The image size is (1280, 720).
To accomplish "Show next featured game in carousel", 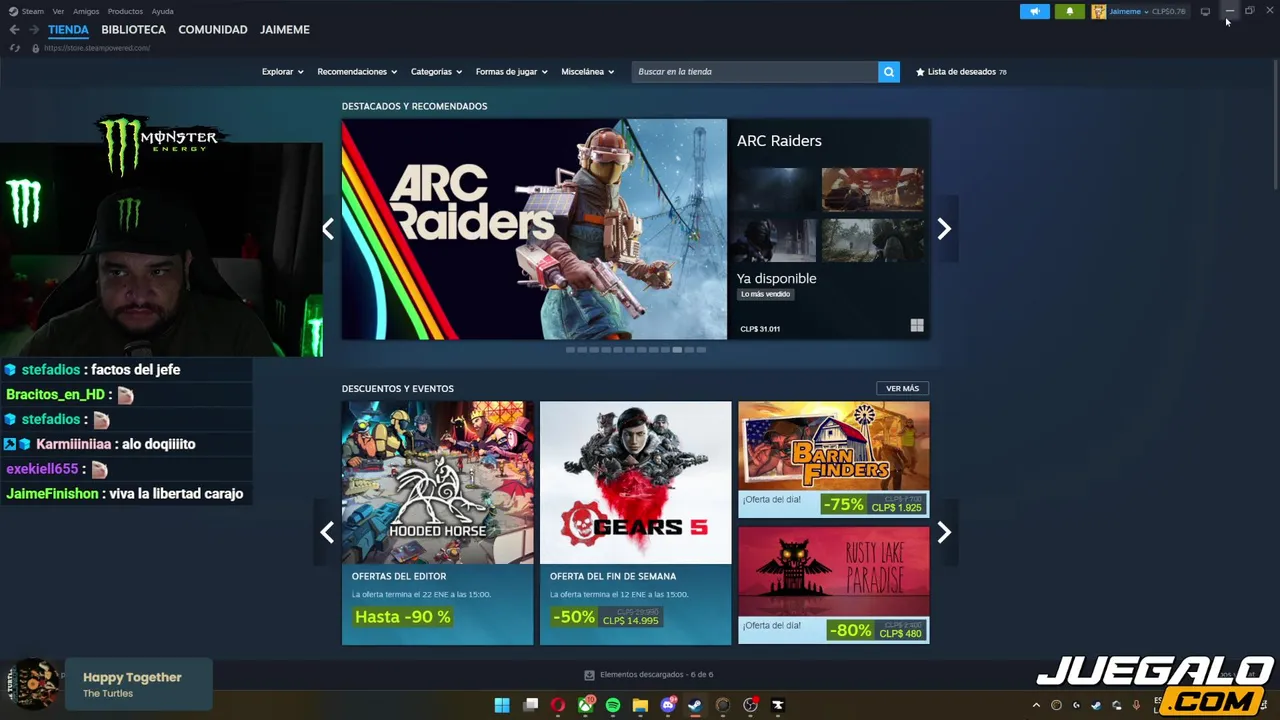I will point(944,229).
